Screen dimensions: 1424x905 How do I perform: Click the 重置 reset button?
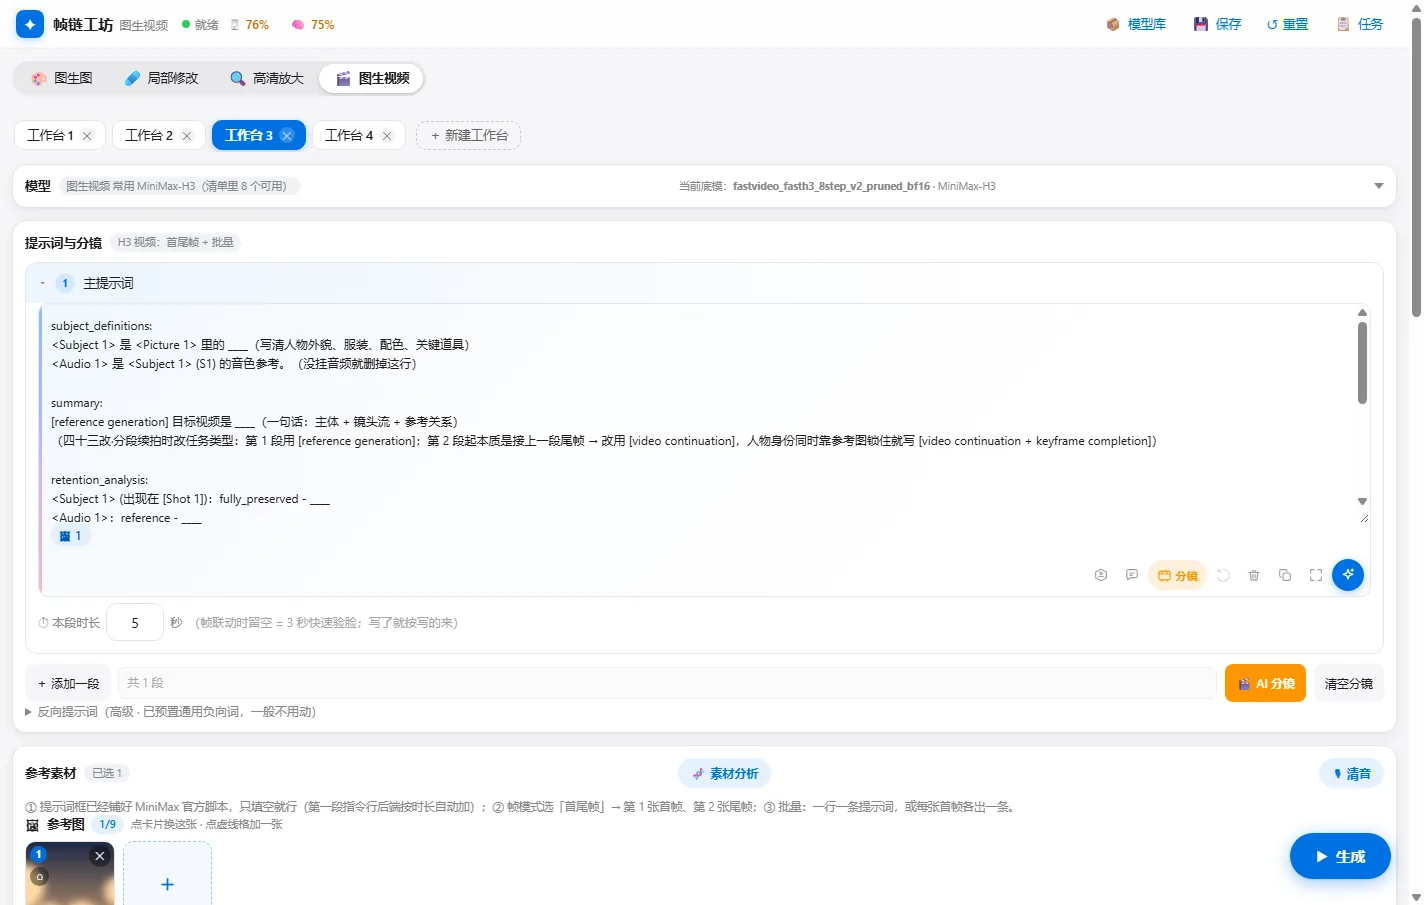(1287, 24)
